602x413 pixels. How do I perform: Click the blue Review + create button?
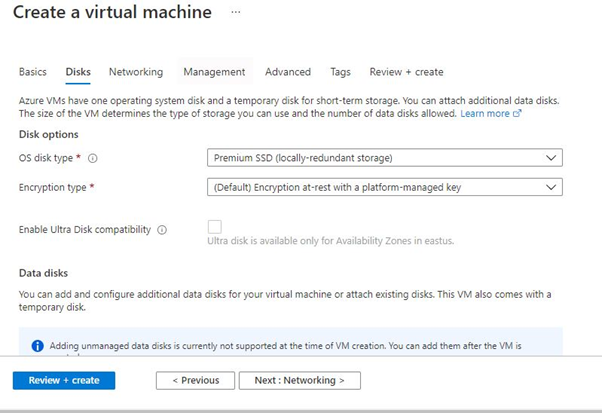[x=64, y=381]
